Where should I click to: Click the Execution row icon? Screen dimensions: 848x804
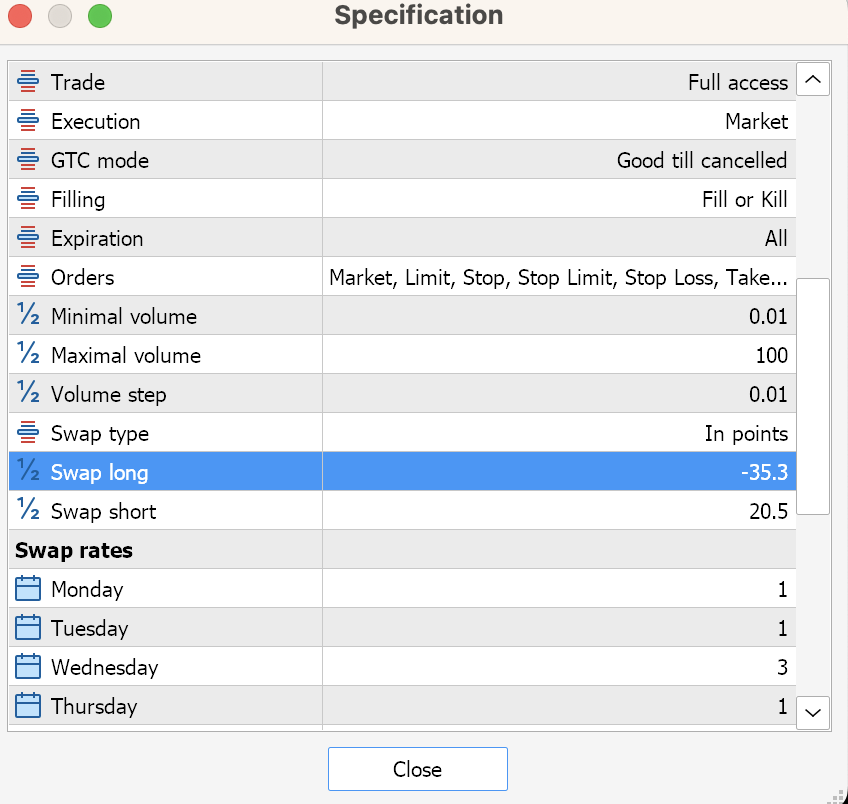click(28, 122)
